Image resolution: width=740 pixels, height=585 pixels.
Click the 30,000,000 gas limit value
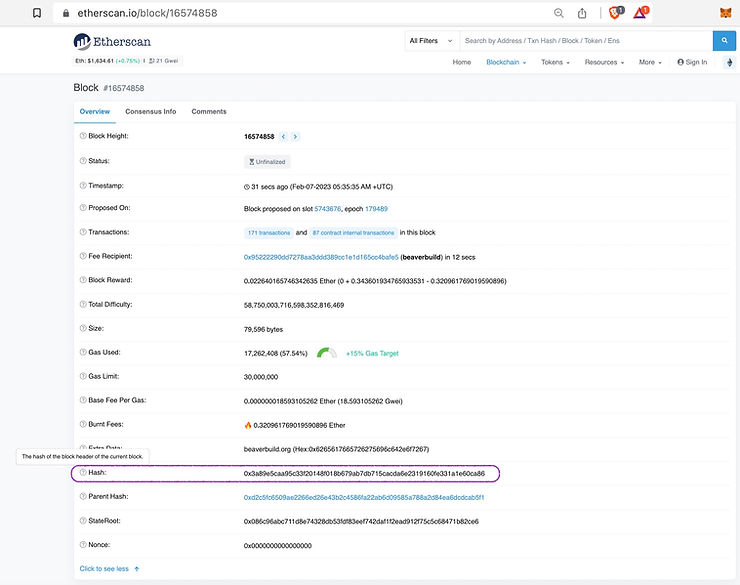pyautogui.click(x=261, y=377)
